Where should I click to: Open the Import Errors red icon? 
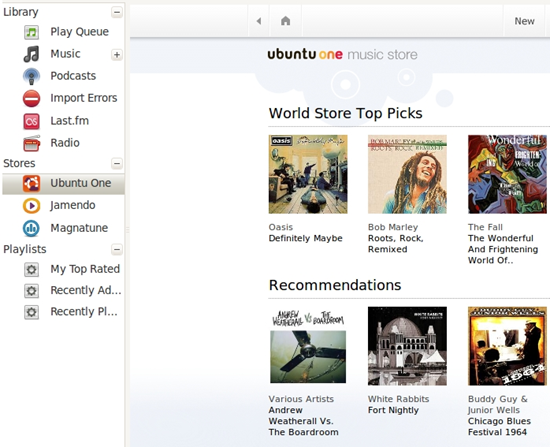(x=32, y=98)
